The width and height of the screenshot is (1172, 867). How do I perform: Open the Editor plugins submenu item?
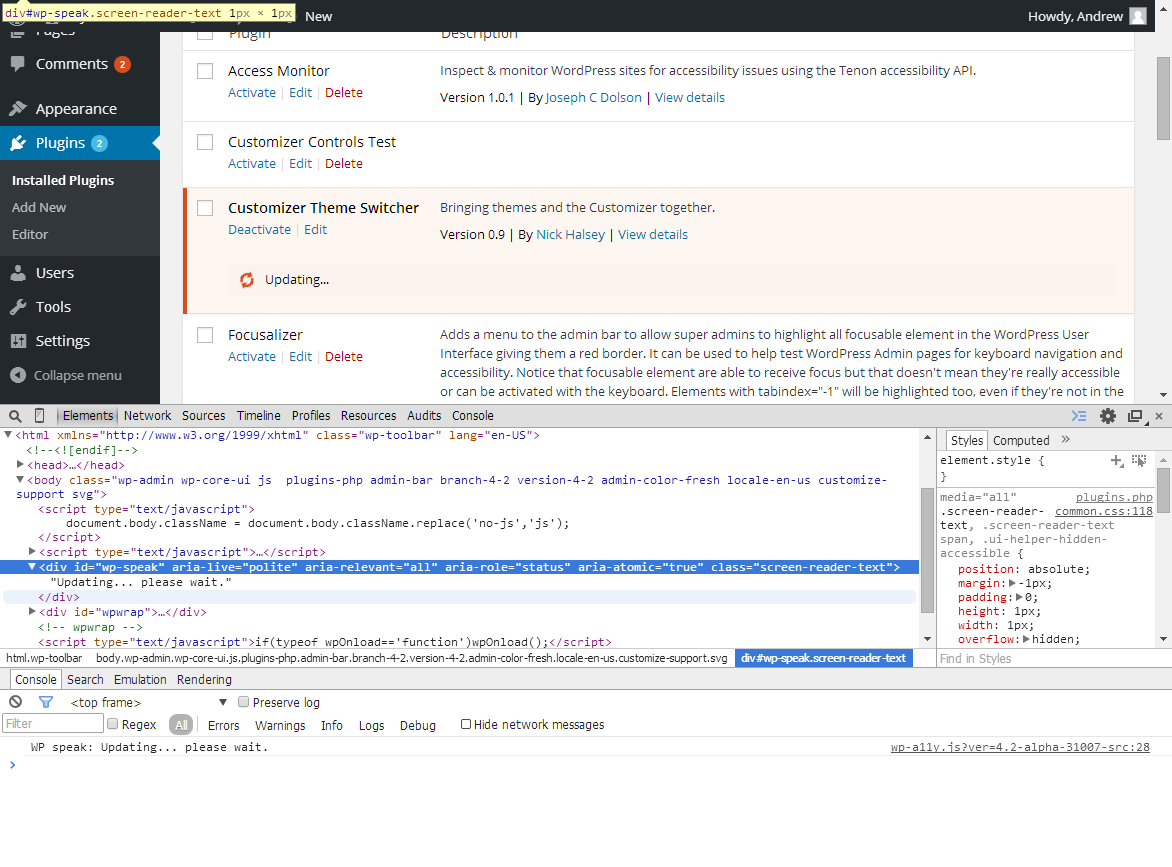coord(30,235)
